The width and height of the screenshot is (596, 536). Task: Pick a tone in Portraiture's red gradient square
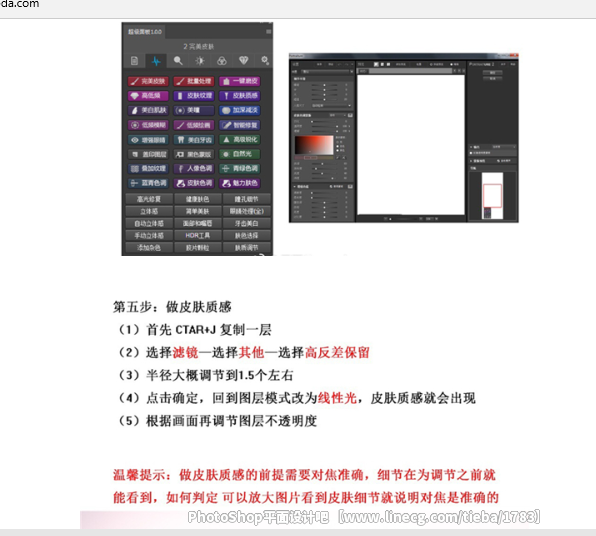coord(314,145)
